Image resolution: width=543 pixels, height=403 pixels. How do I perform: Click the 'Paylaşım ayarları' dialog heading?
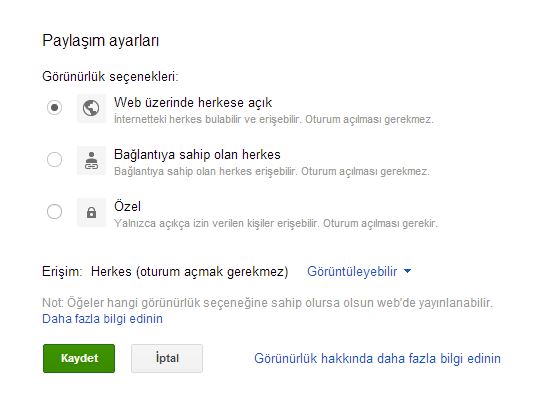[x=100, y=41]
